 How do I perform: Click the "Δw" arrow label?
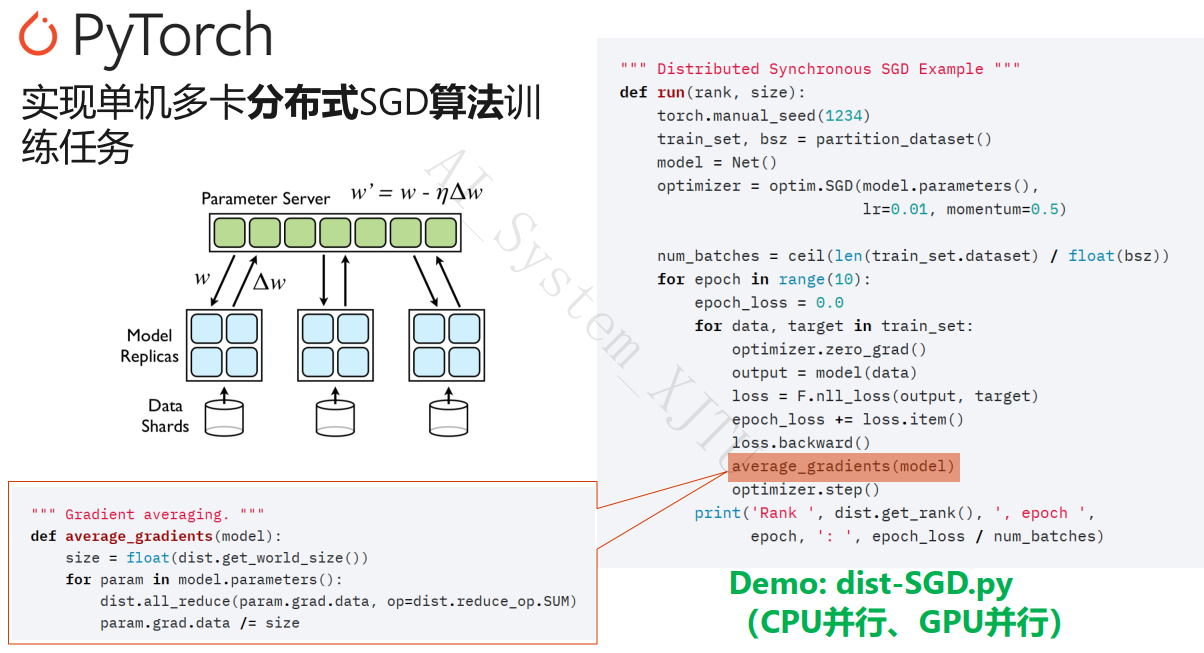click(x=268, y=282)
